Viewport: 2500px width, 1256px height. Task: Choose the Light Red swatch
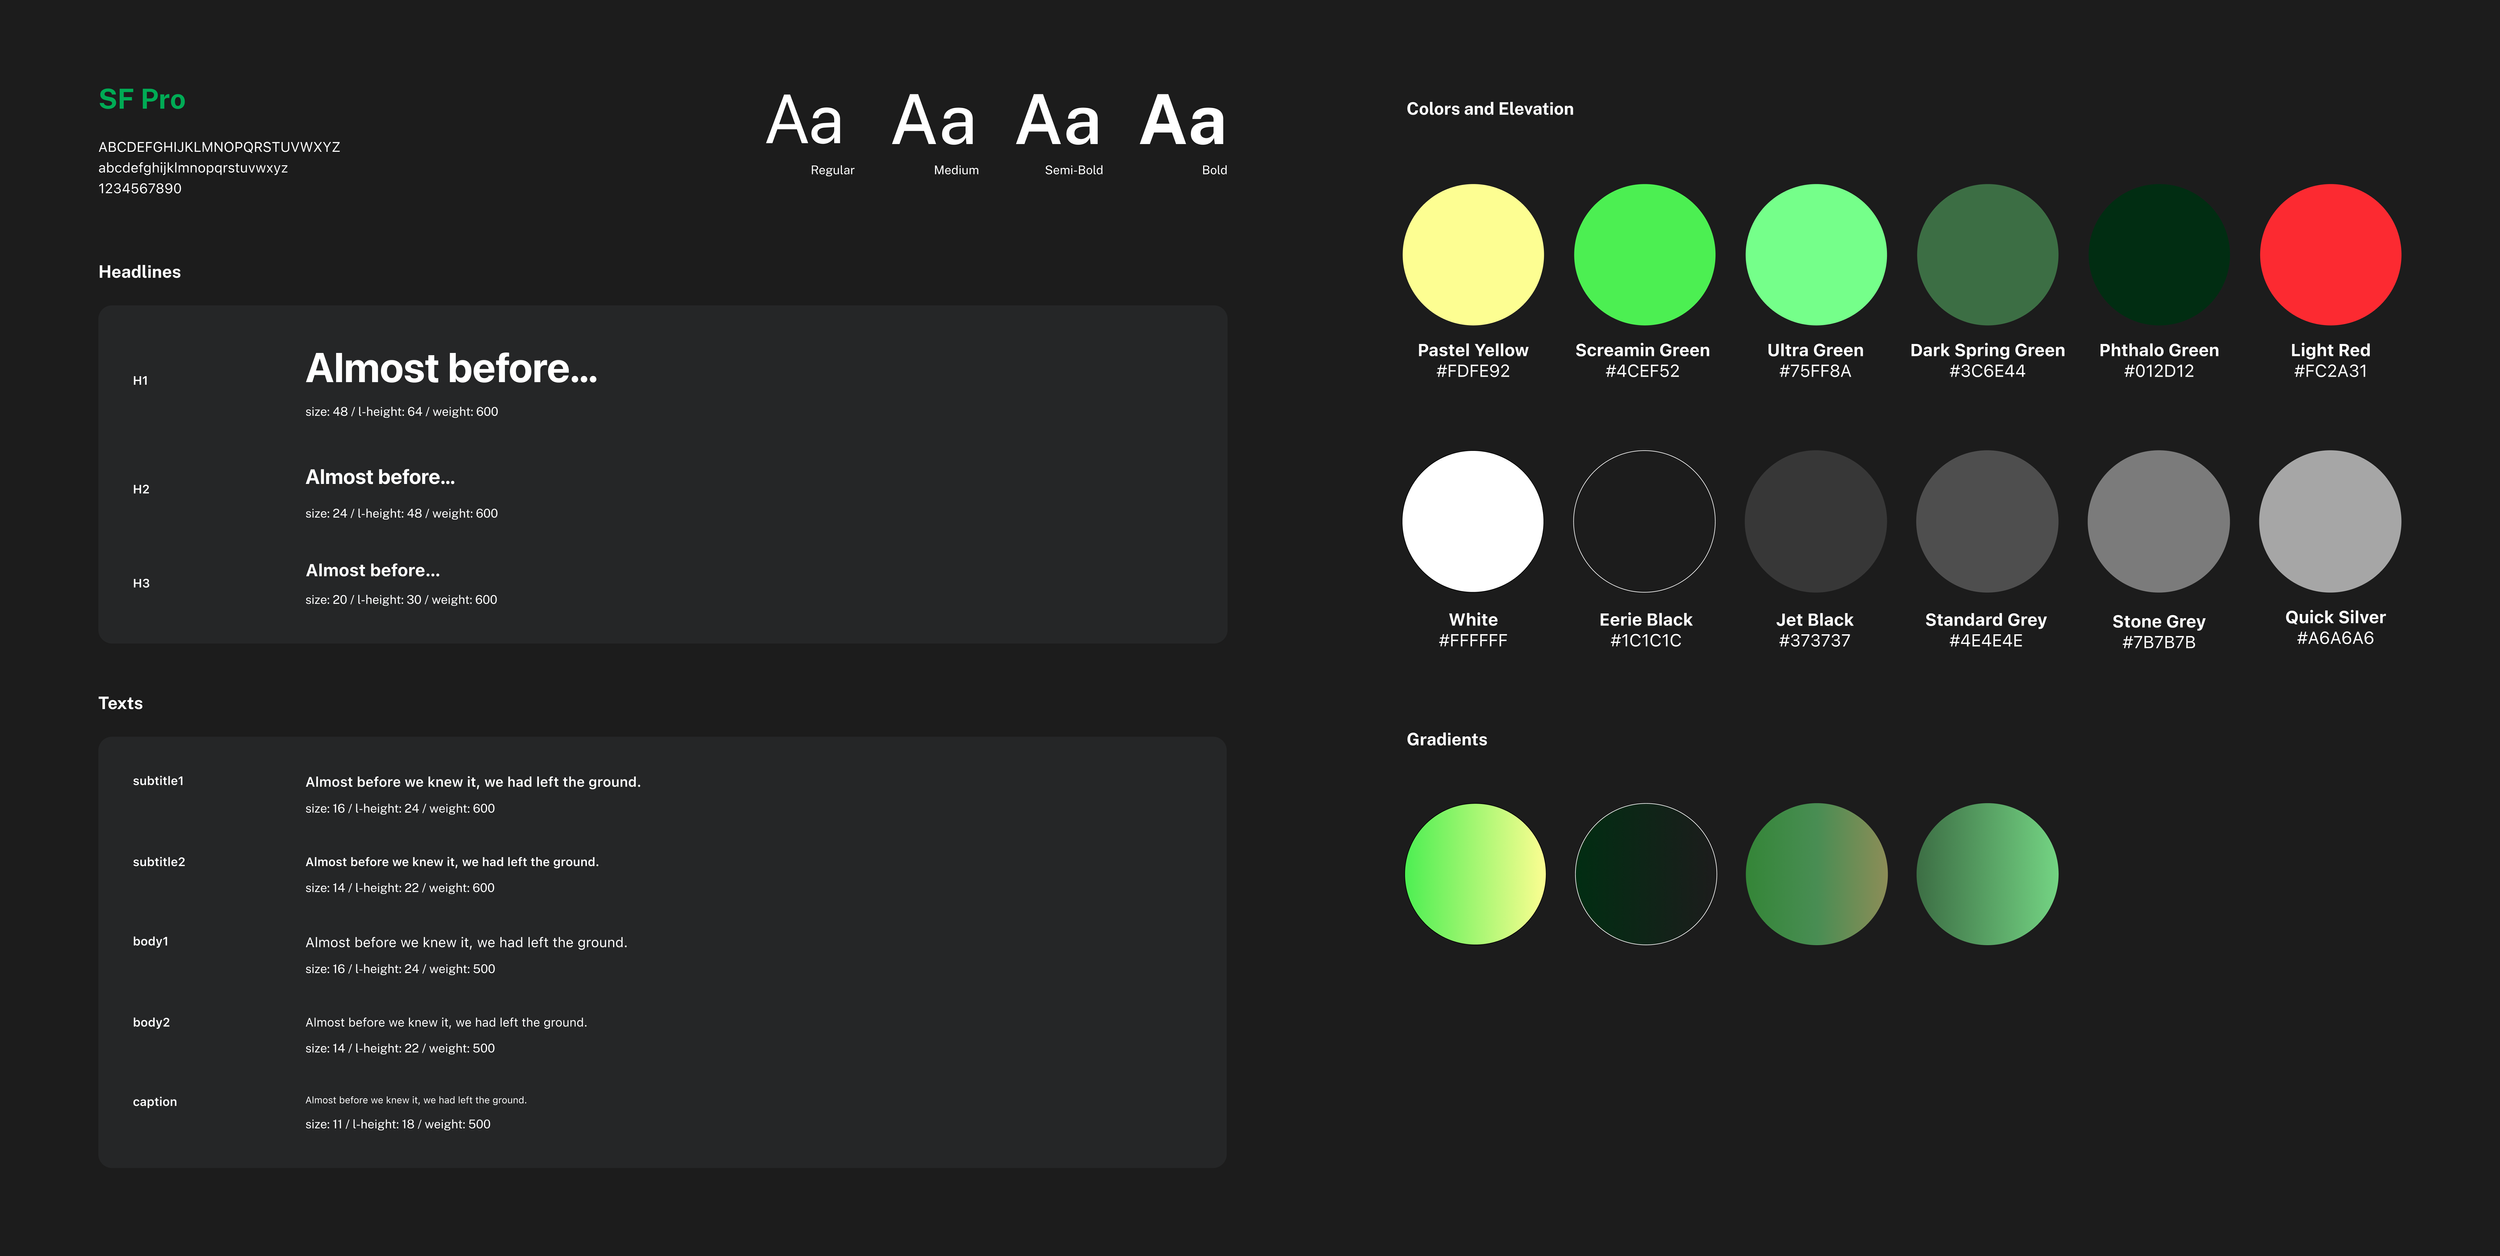(2330, 254)
